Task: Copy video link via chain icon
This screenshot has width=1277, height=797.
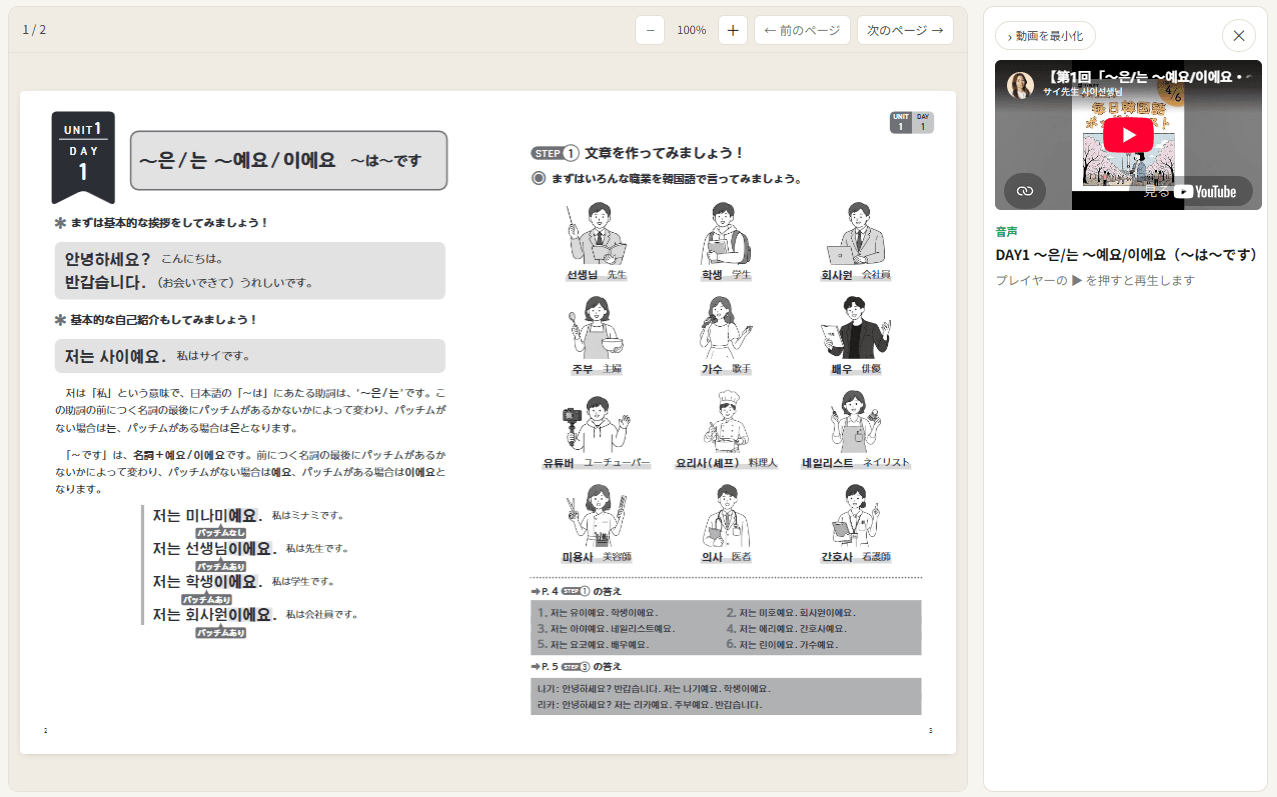Action: 1025,190
